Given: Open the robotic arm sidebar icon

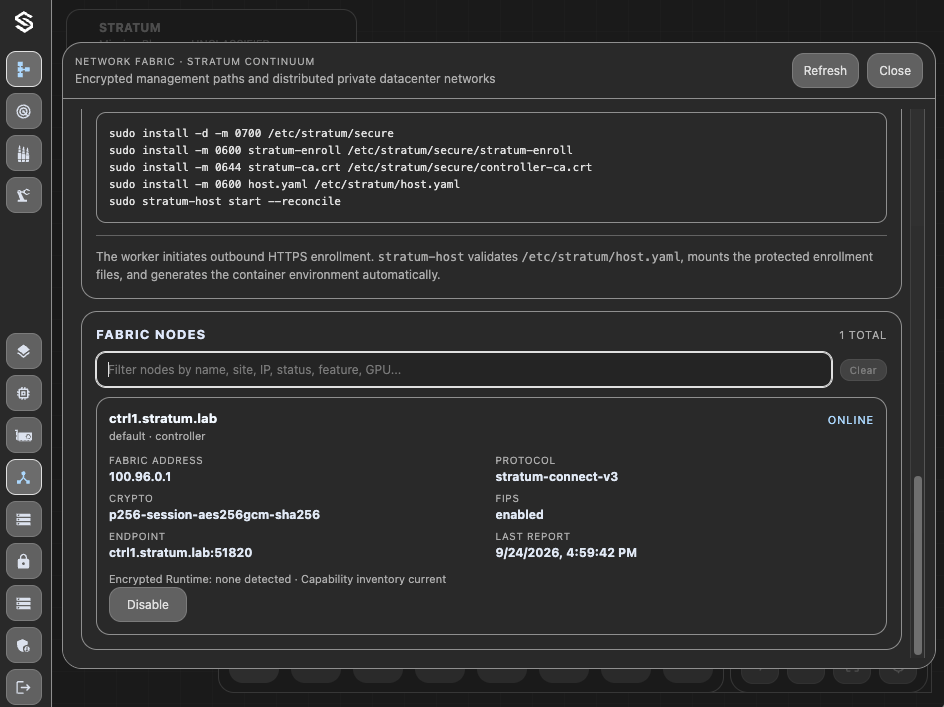Looking at the screenshot, I should pyautogui.click(x=23, y=195).
